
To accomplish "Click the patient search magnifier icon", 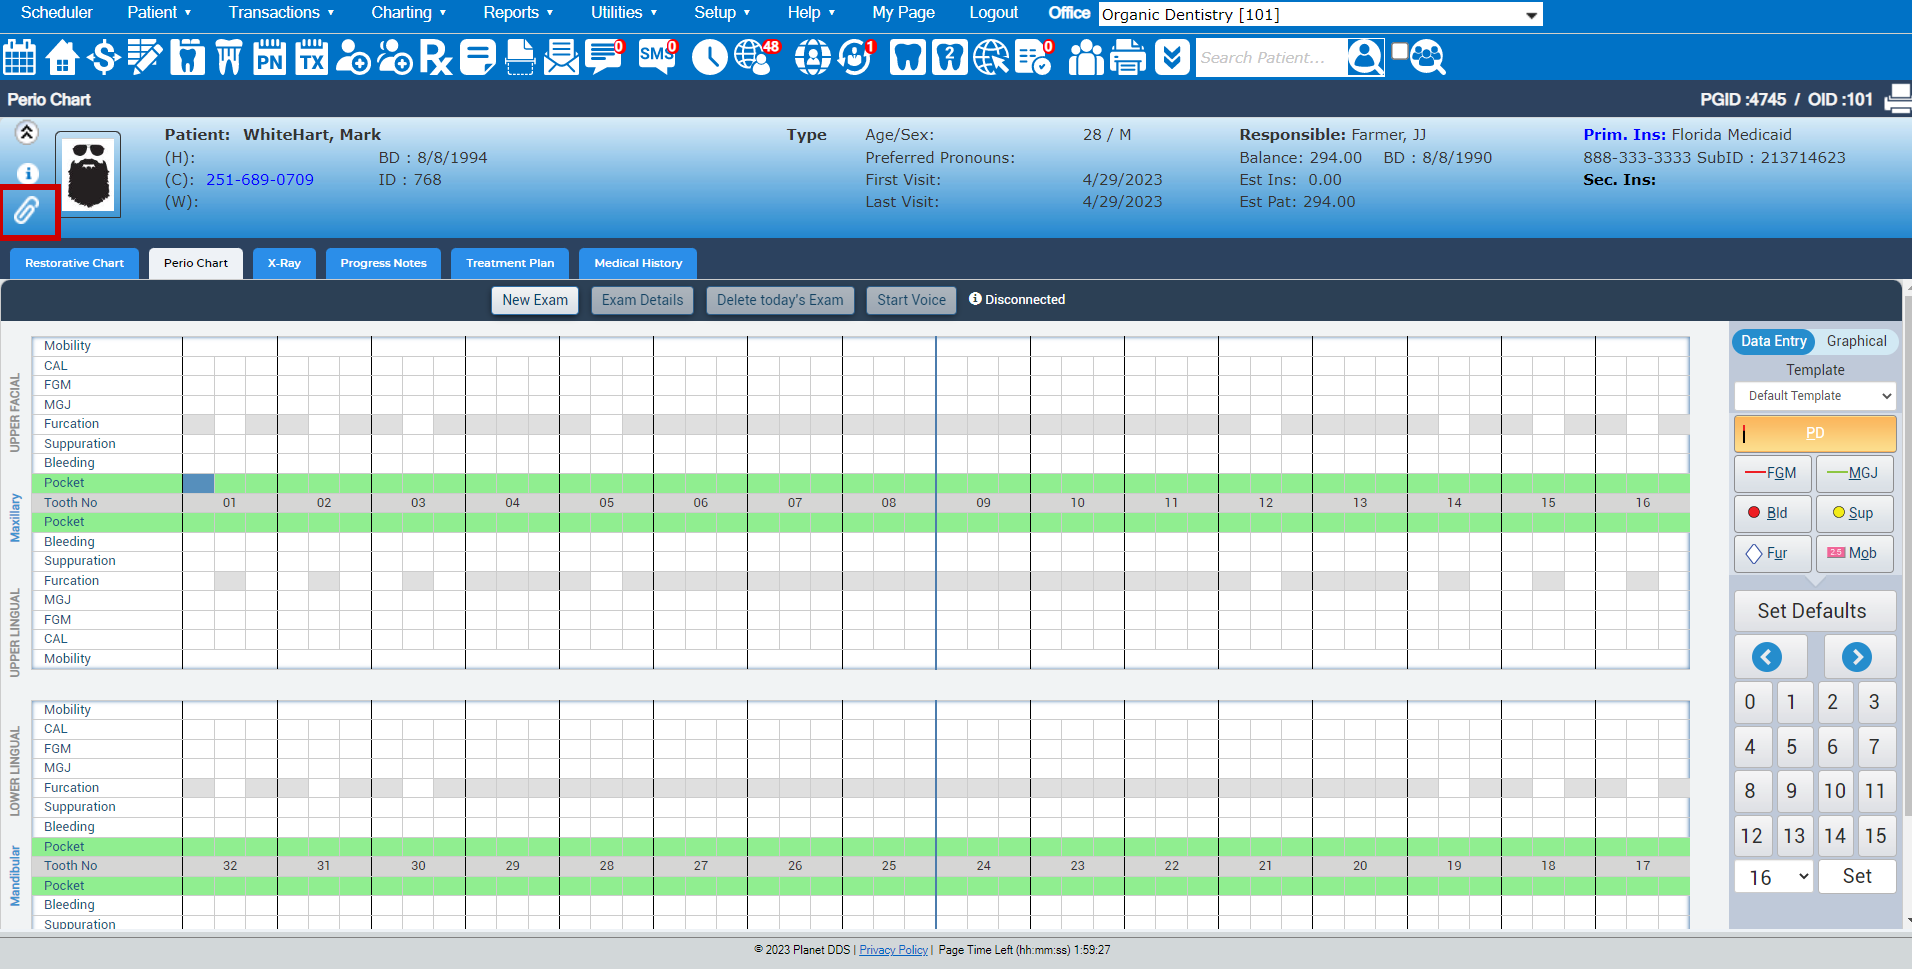I will pos(1365,57).
